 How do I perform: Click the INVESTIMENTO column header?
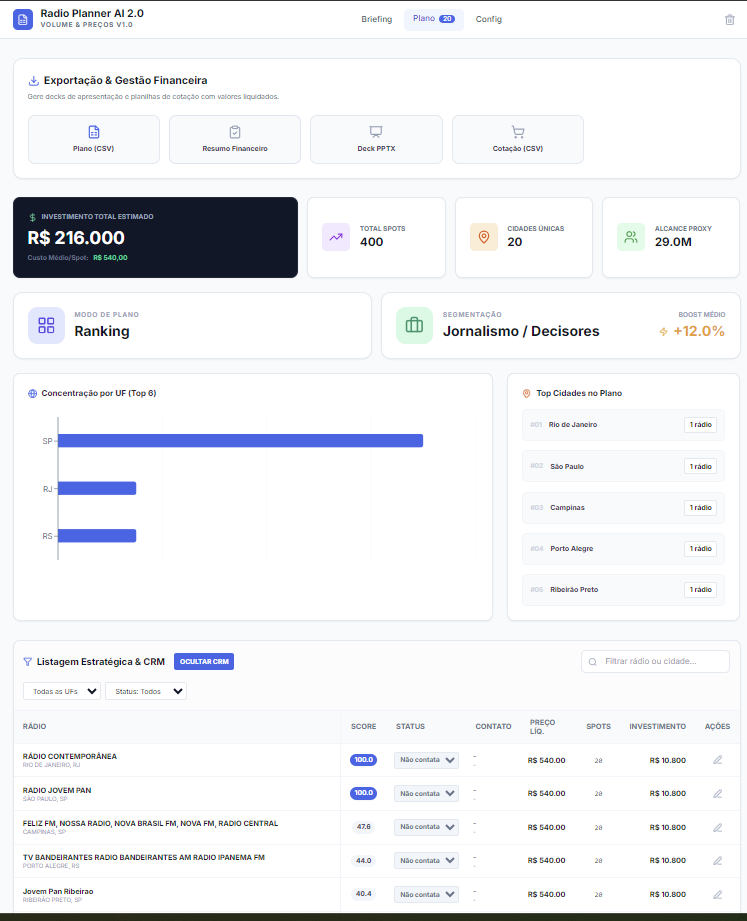(x=657, y=727)
